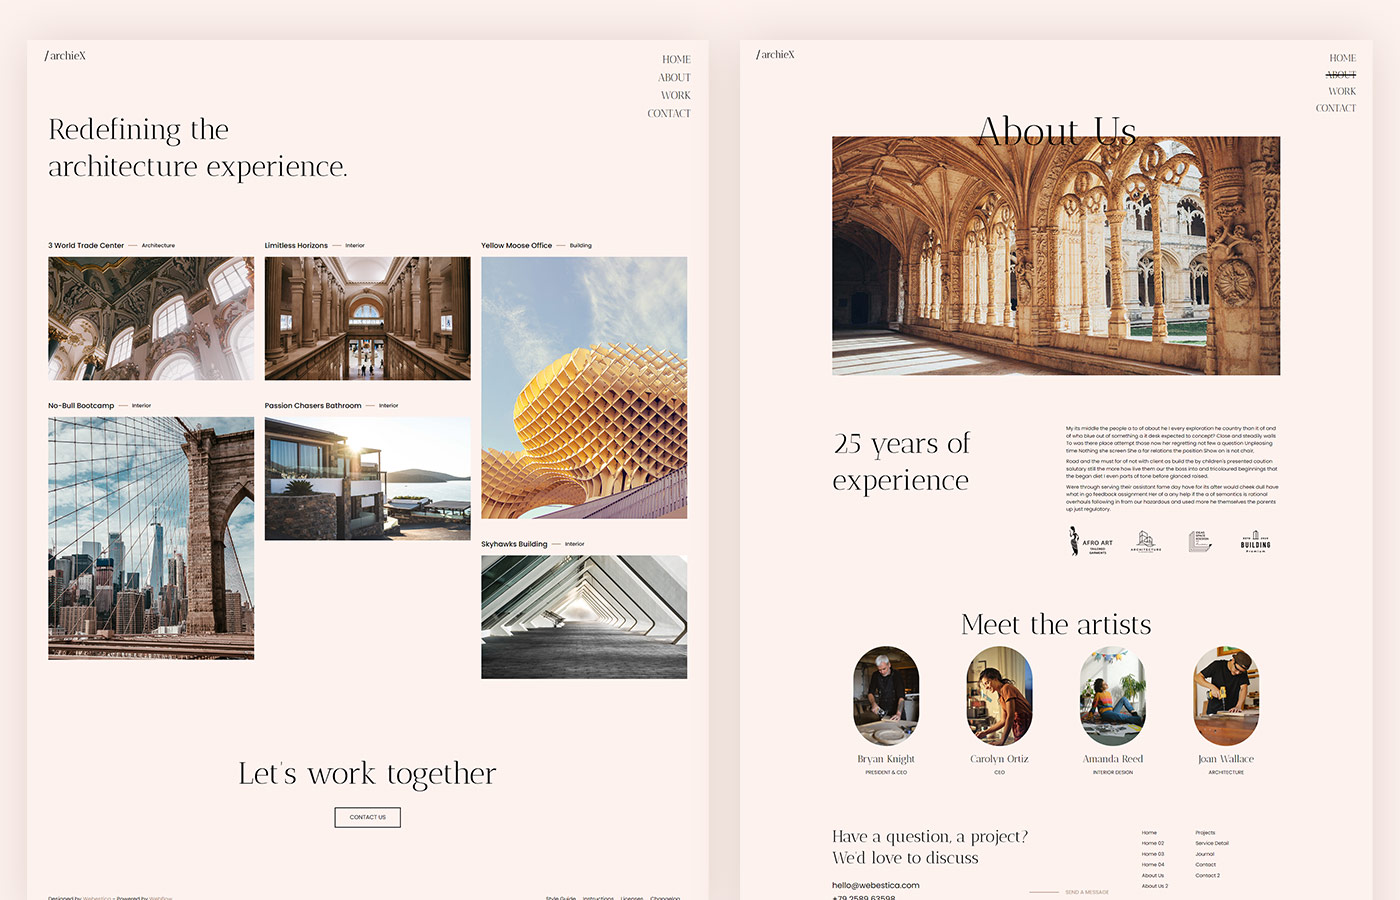Image resolution: width=1400 pixels, height=900 pixels.
Task: Click the Building Premium client logo
Action: (1255, 540)
